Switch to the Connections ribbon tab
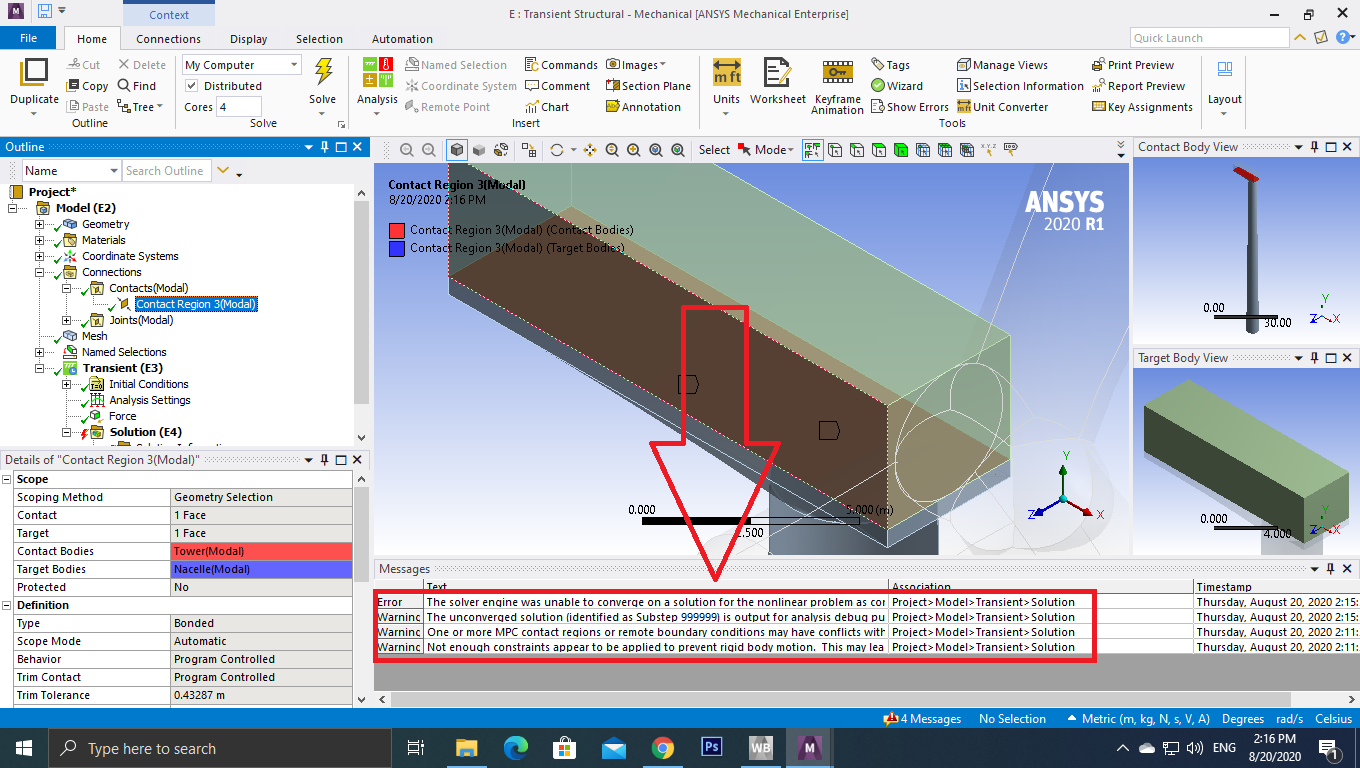 point(168,39)
